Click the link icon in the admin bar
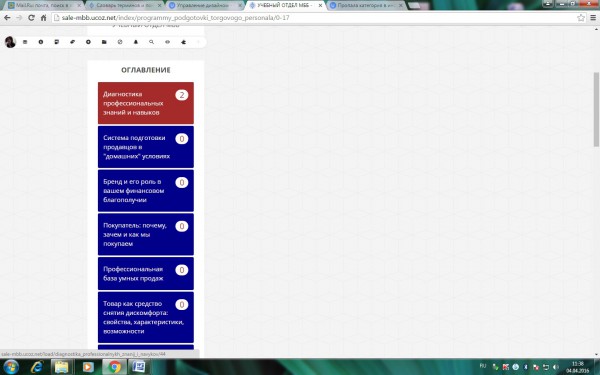600x375 pixels. [72, 42]
